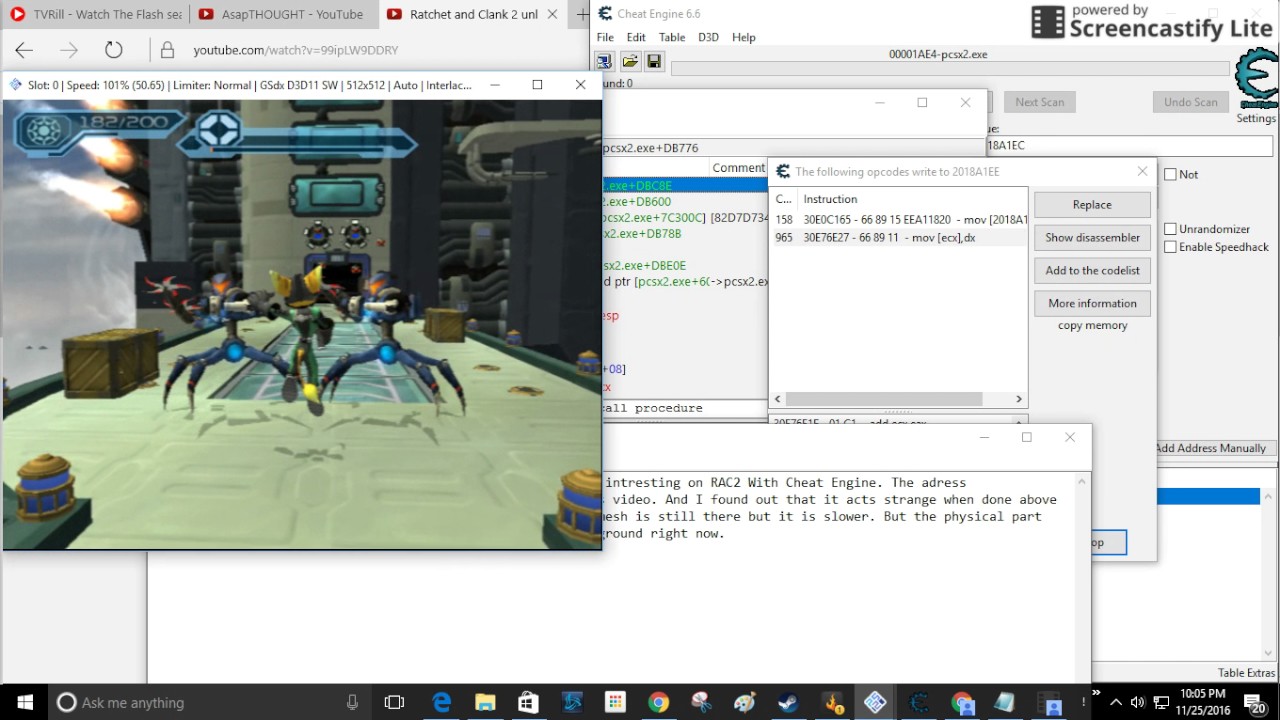Switch to TVRill Watch The Flash tab
This screenshot has width=1280, height=720.
coord(96,14)
